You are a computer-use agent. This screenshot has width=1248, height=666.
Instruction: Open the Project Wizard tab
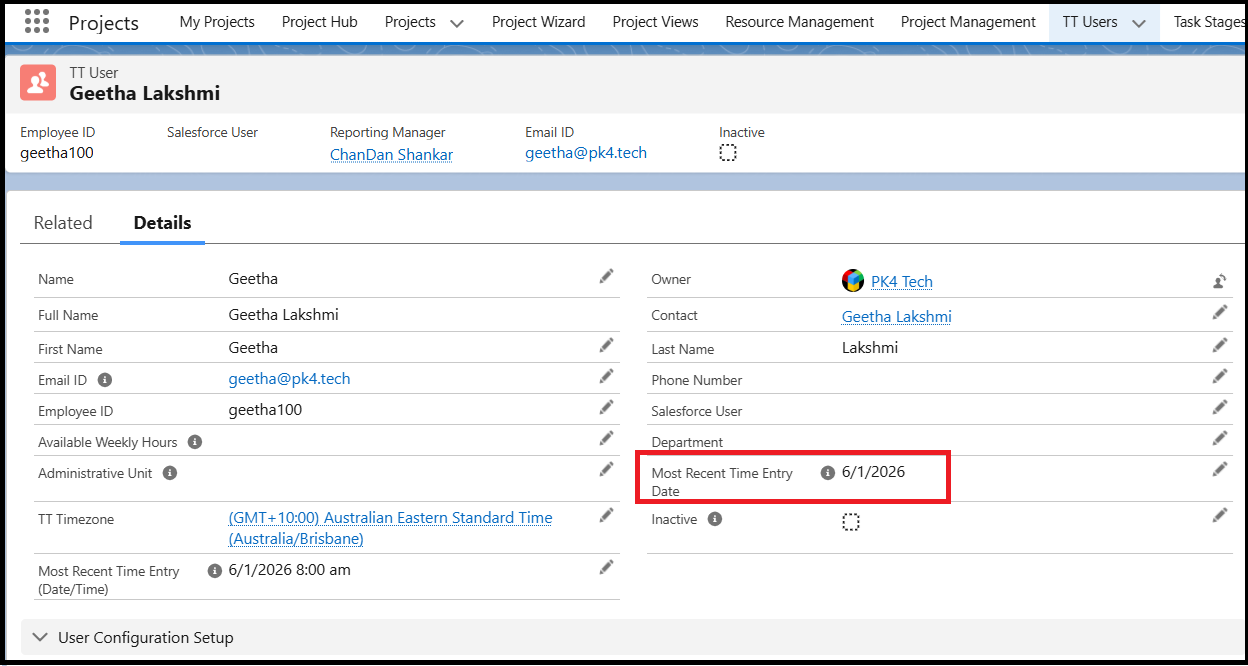pos(539,22)
